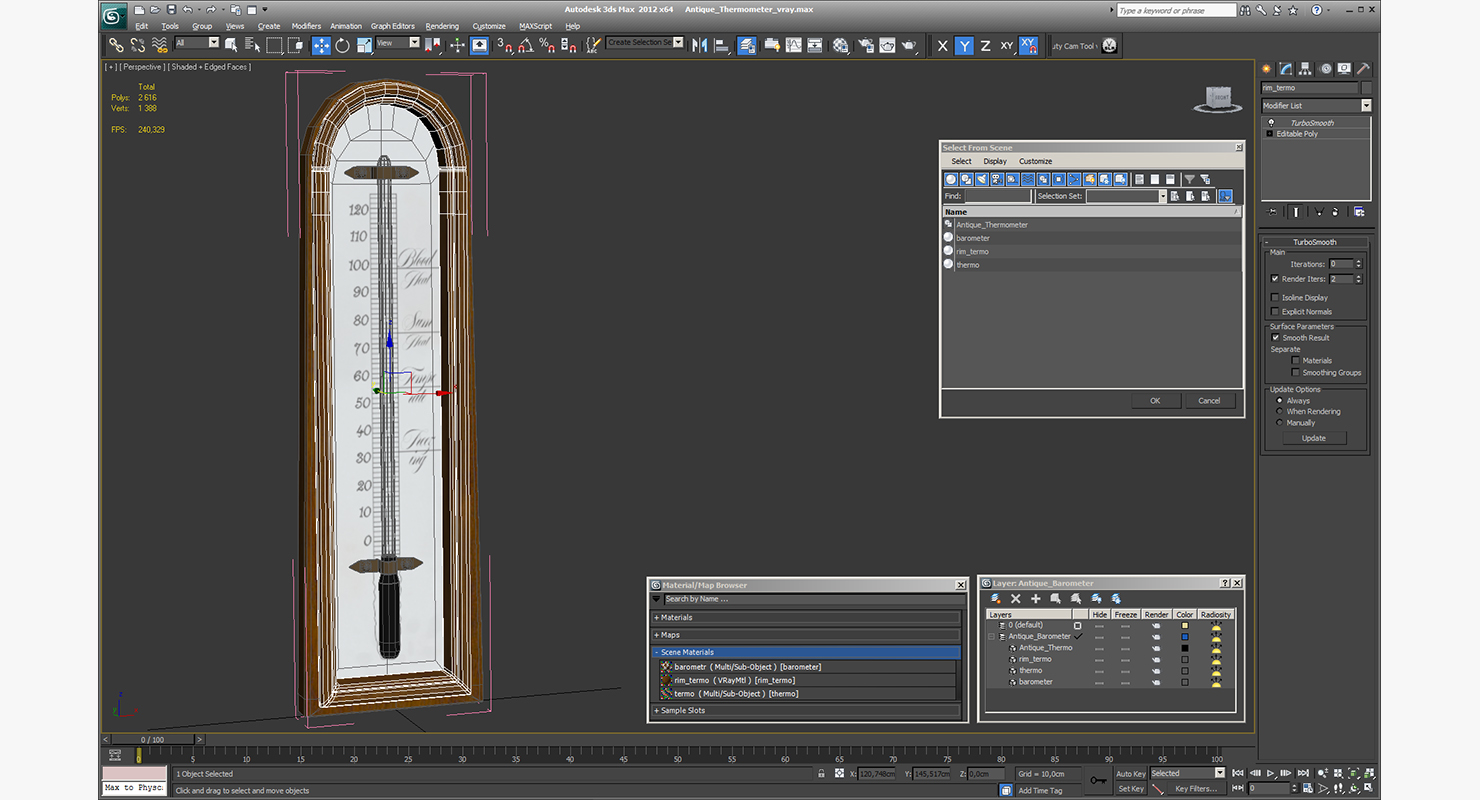Image resolution: width=1480 pixels, height=800 pixels.
Task: Enable Isoline Display checkbox
Action: (1275, 298)
